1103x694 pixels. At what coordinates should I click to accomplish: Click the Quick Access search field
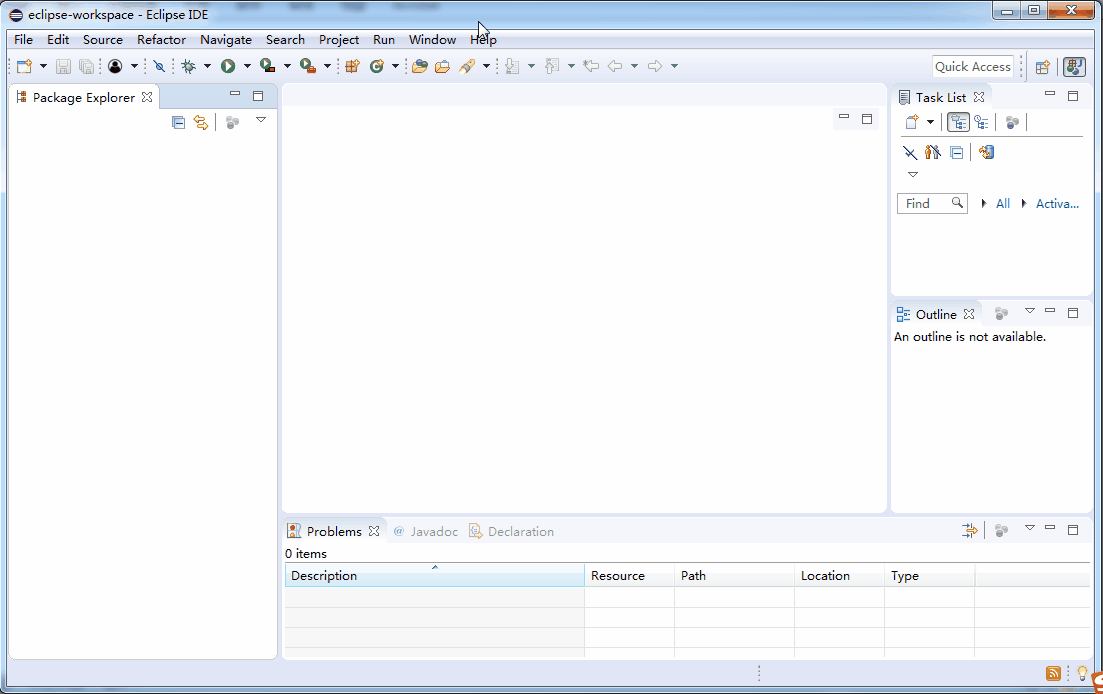click(x=972, y=66)
